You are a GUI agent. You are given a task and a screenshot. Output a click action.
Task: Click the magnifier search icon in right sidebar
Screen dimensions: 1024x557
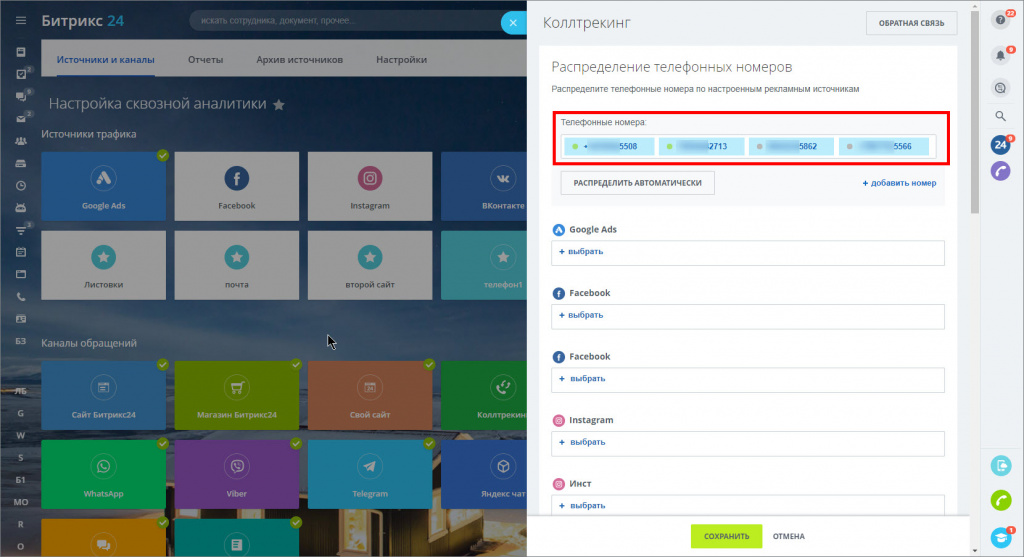click(x=1000, y=116)
